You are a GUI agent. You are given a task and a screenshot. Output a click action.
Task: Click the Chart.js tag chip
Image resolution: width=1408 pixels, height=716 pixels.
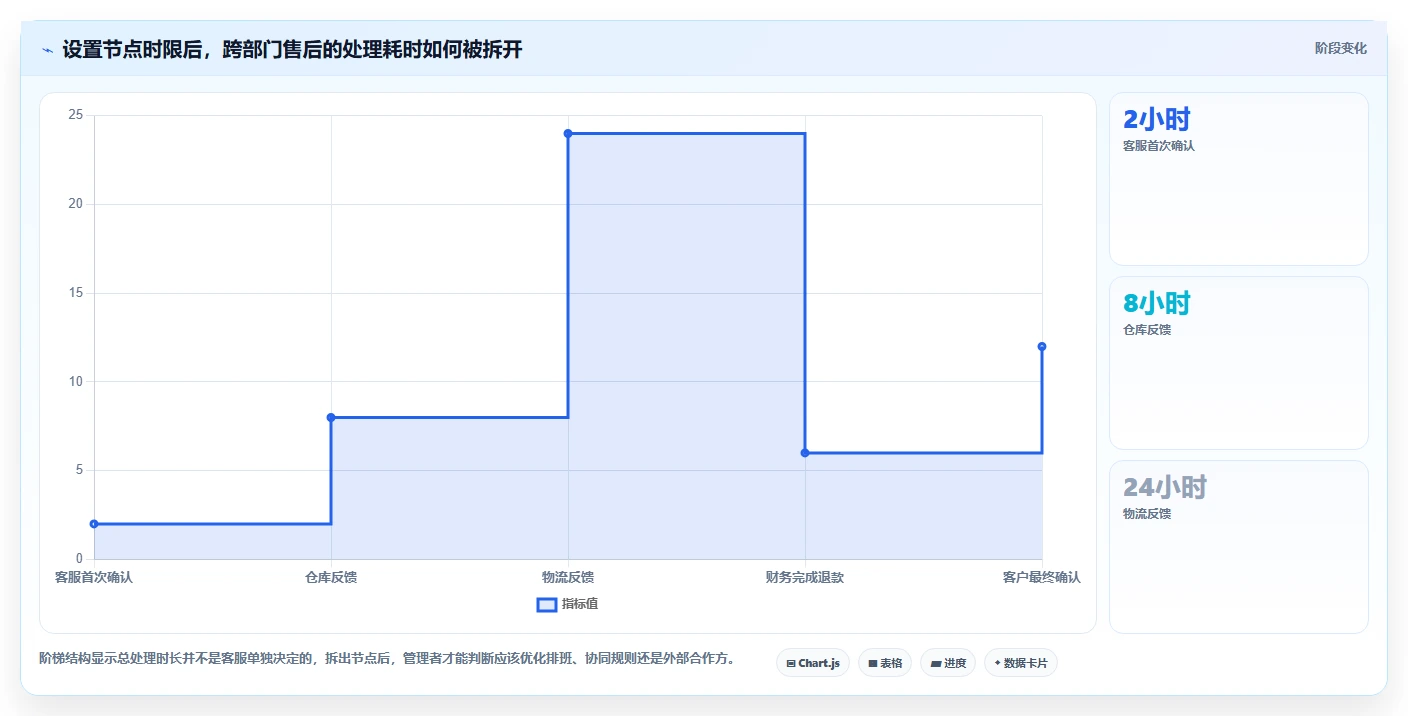click(x=813, y=663)
